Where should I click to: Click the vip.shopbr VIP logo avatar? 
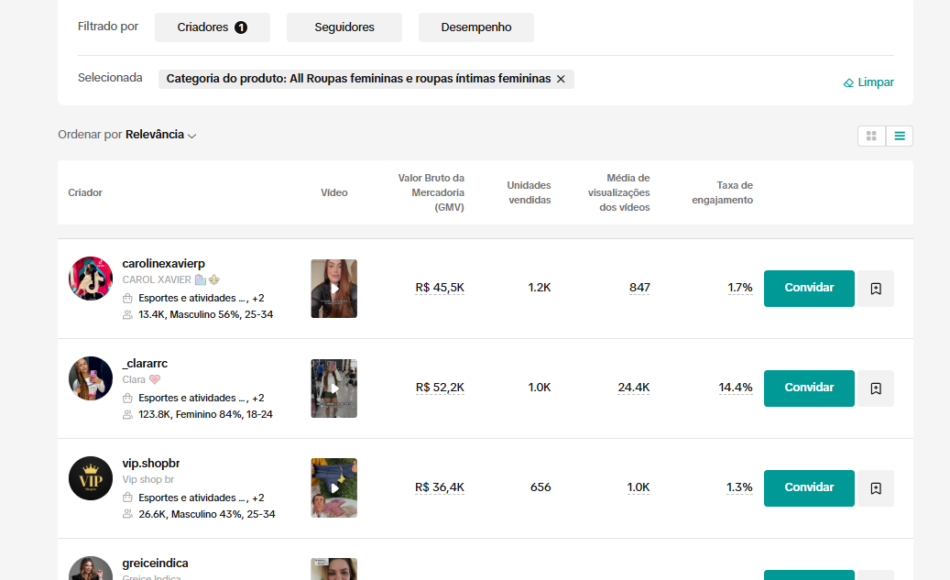coord(90,478)
